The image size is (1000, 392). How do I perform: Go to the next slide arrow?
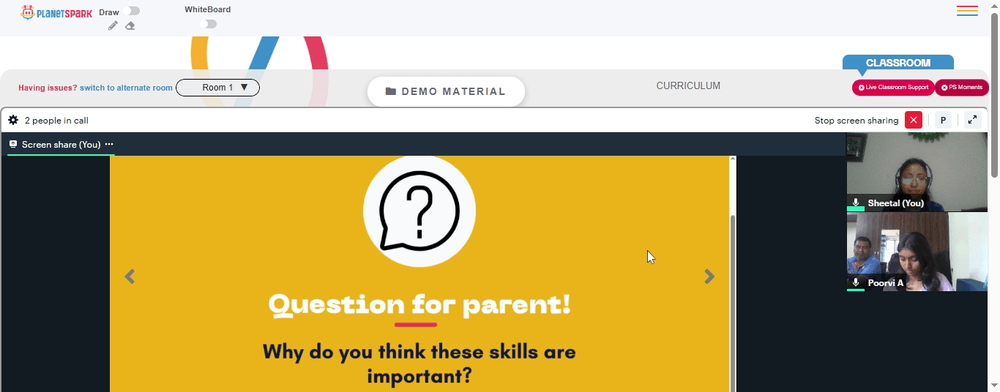point(709,276)
